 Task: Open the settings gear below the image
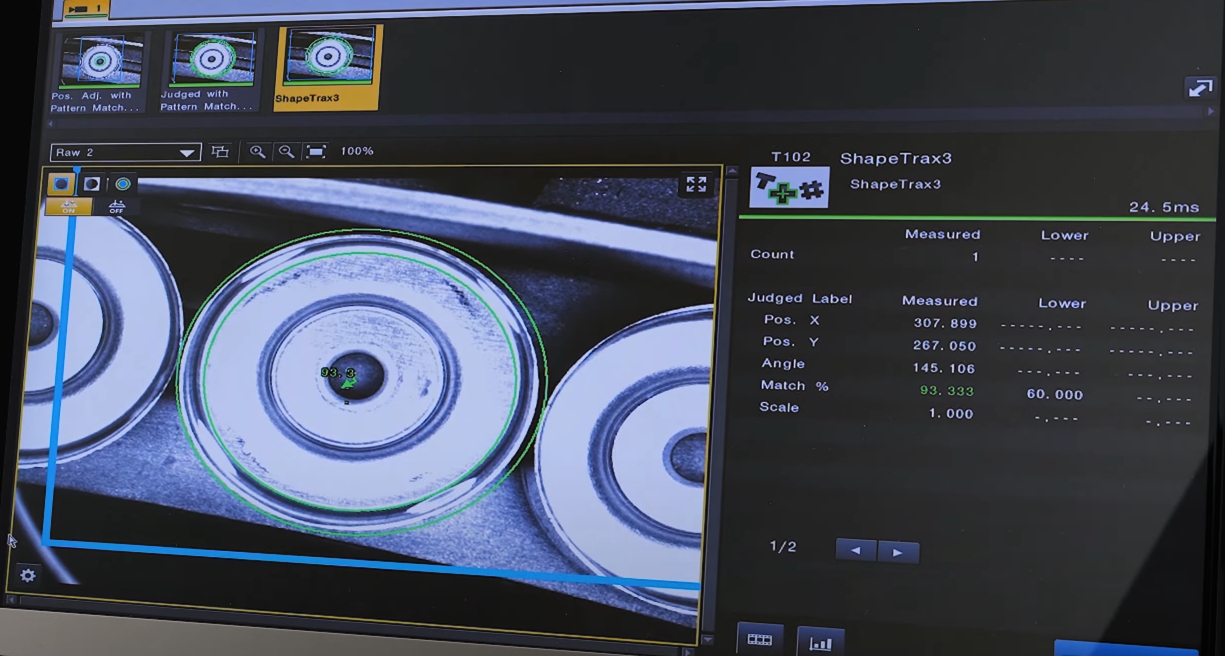point(28,575)
